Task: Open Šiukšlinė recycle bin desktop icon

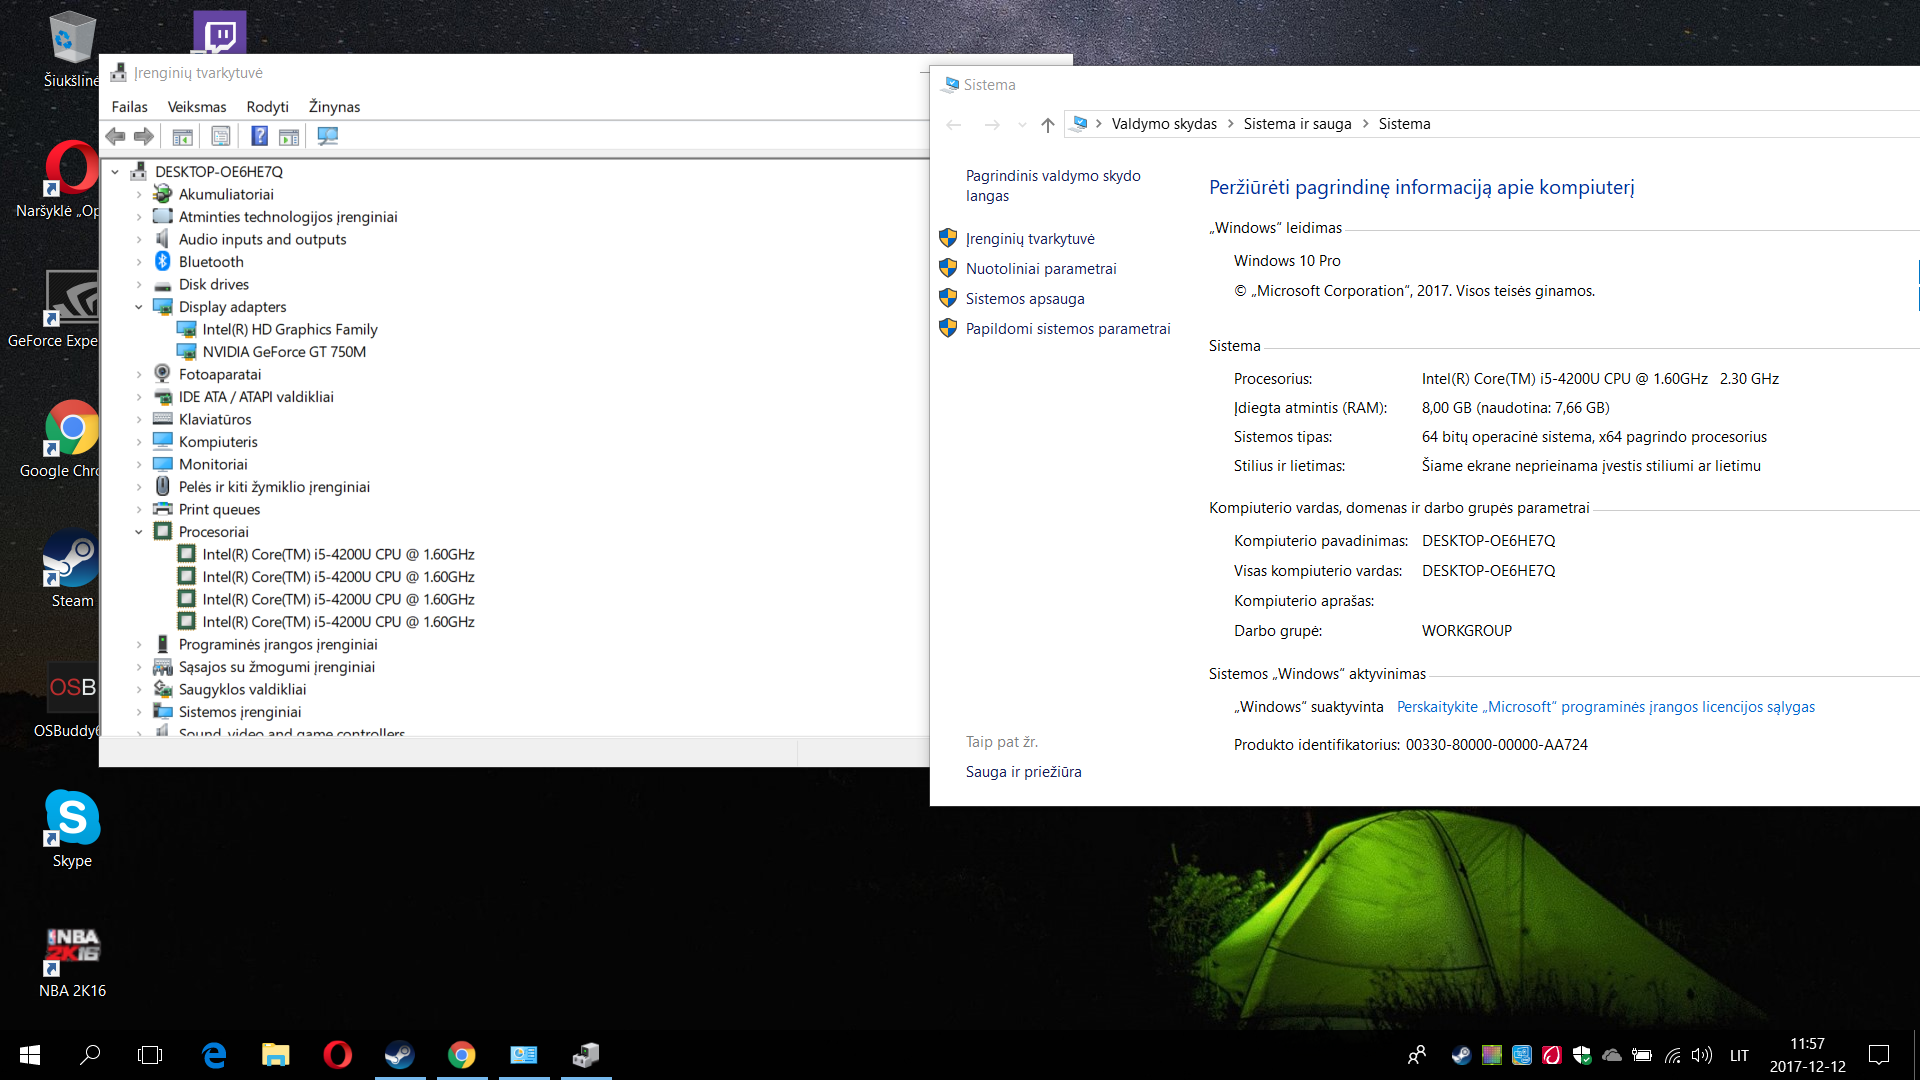Action: 72,50
